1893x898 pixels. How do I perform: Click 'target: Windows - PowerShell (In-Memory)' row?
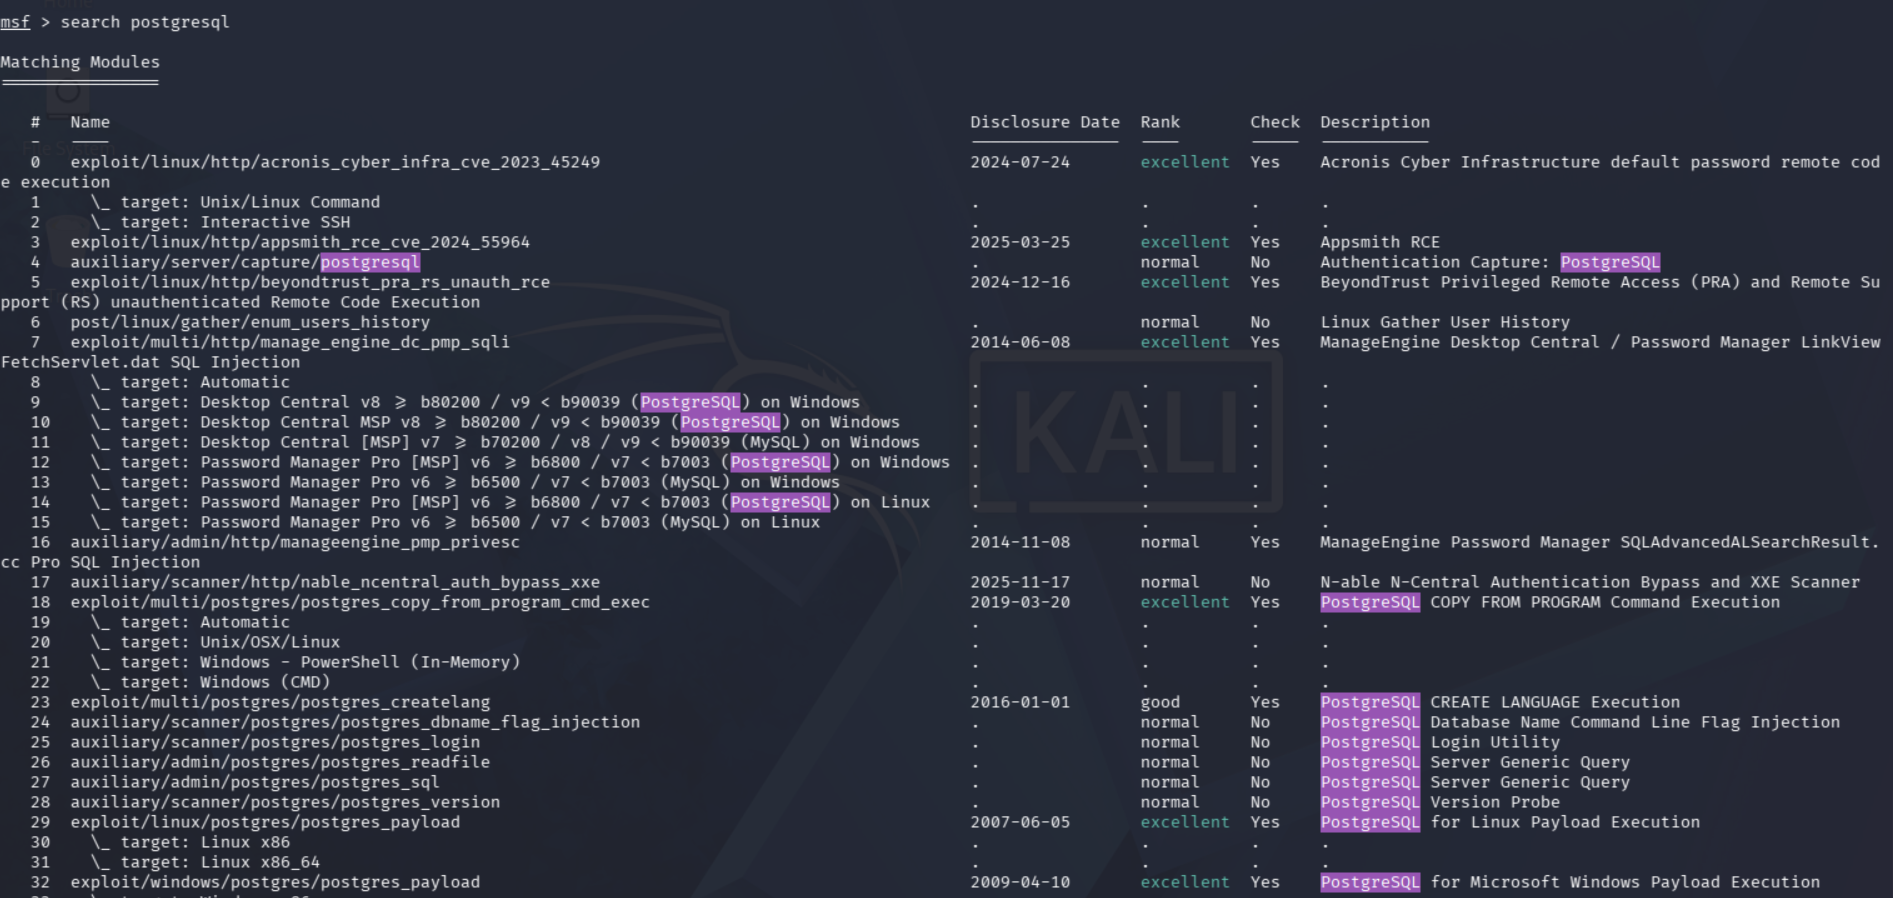[305, 662]
